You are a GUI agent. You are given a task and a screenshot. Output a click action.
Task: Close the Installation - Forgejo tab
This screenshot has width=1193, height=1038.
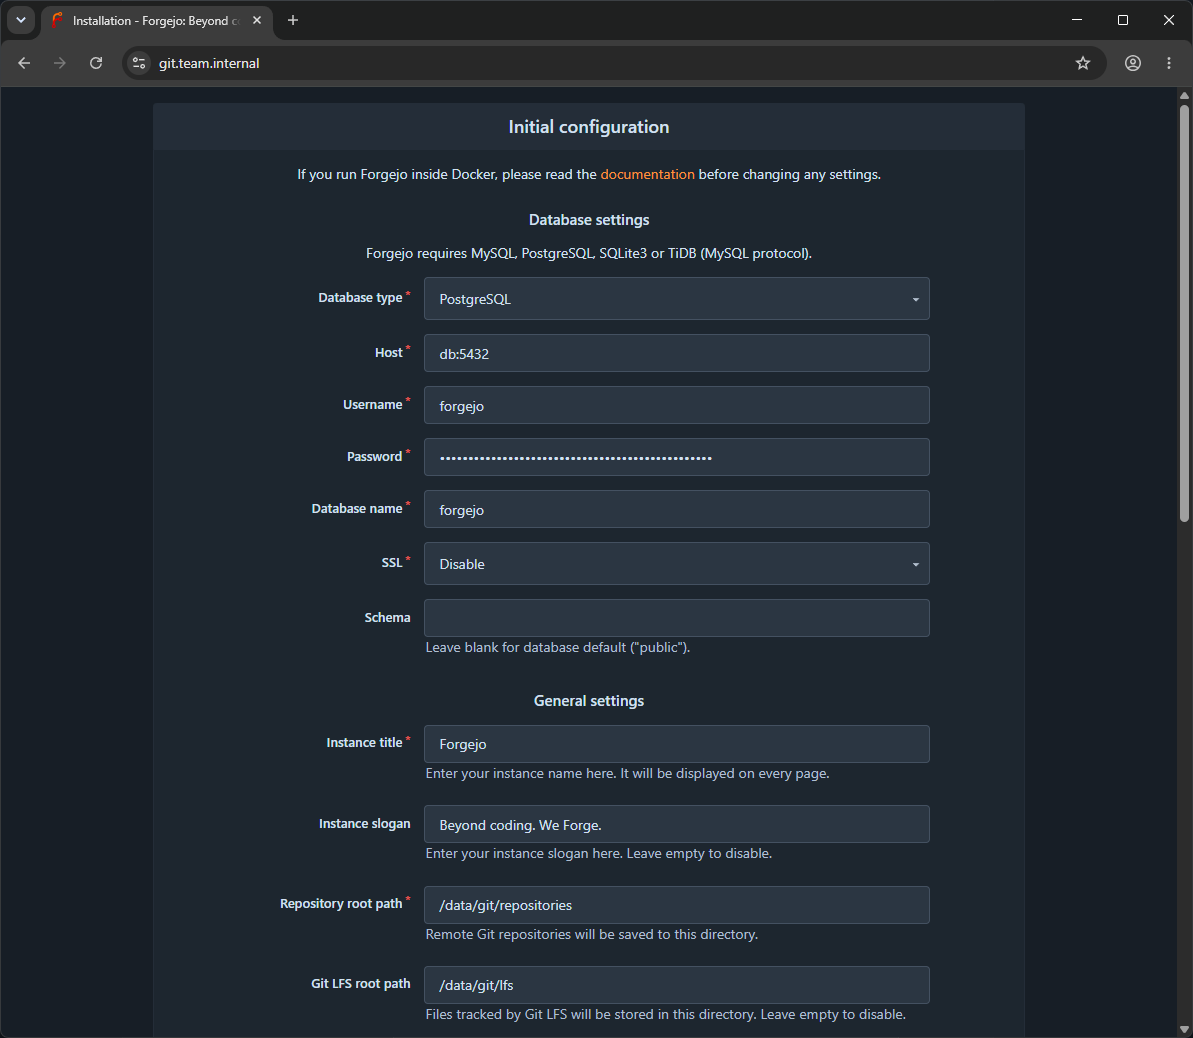(x=257, y=21)
